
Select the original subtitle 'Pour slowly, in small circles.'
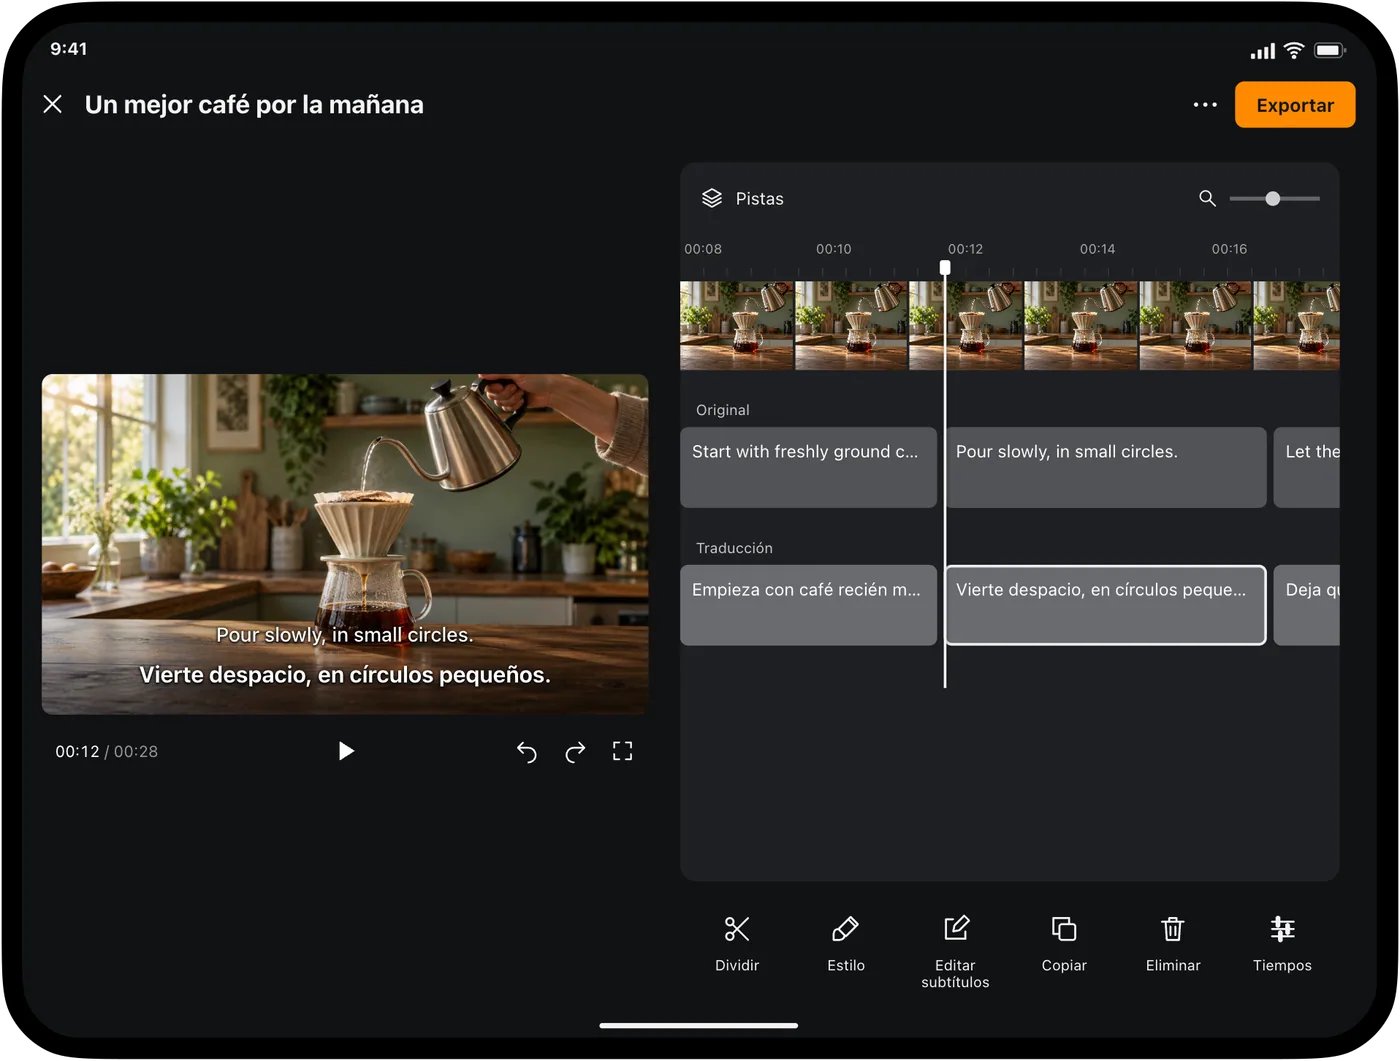click(1106, 468)
